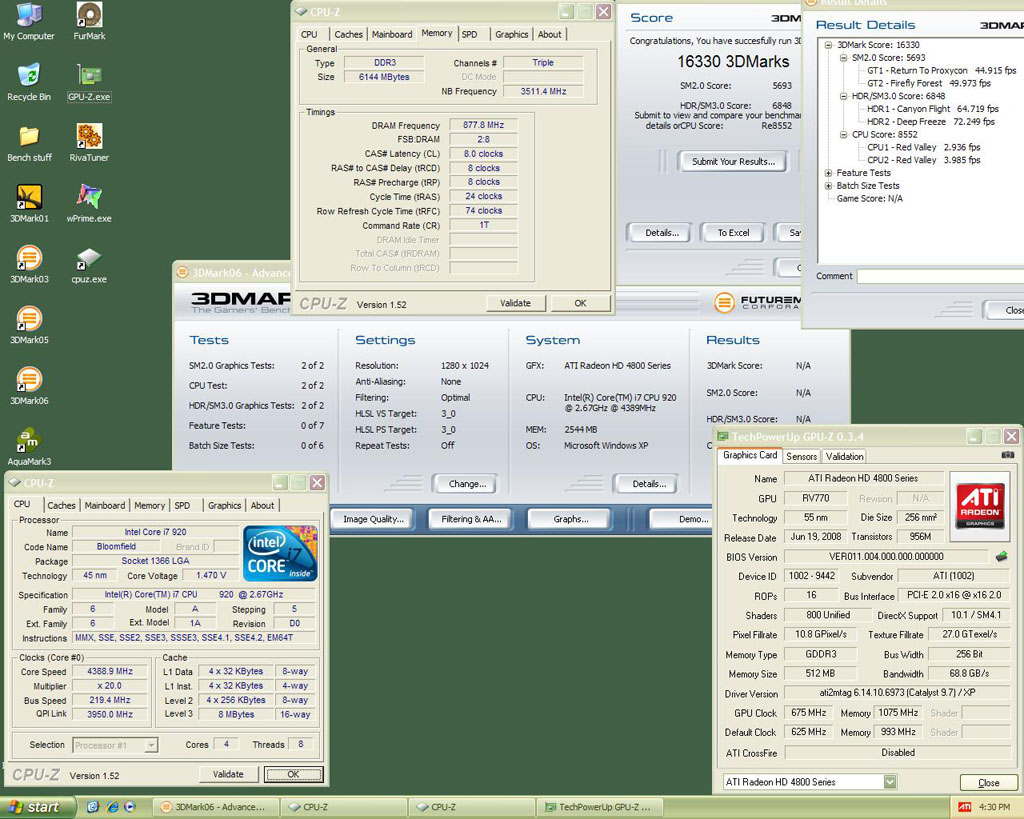Switch to Mainboard tab in memory CPU-Z
This screenshot has height=819, width=1024.
click(392, 34)
